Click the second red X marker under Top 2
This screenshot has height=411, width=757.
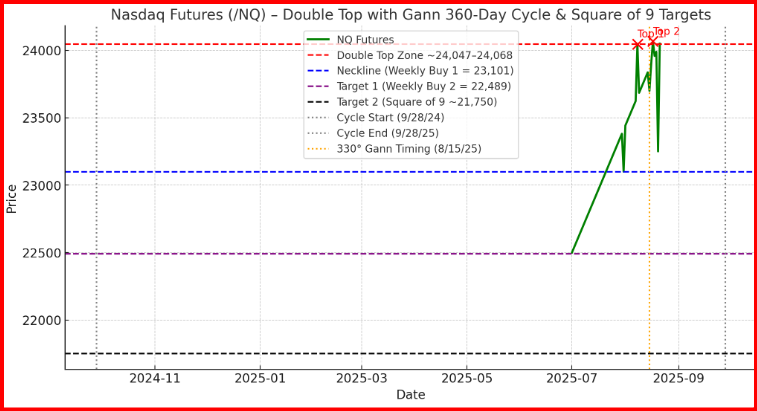tap(653, 43)
